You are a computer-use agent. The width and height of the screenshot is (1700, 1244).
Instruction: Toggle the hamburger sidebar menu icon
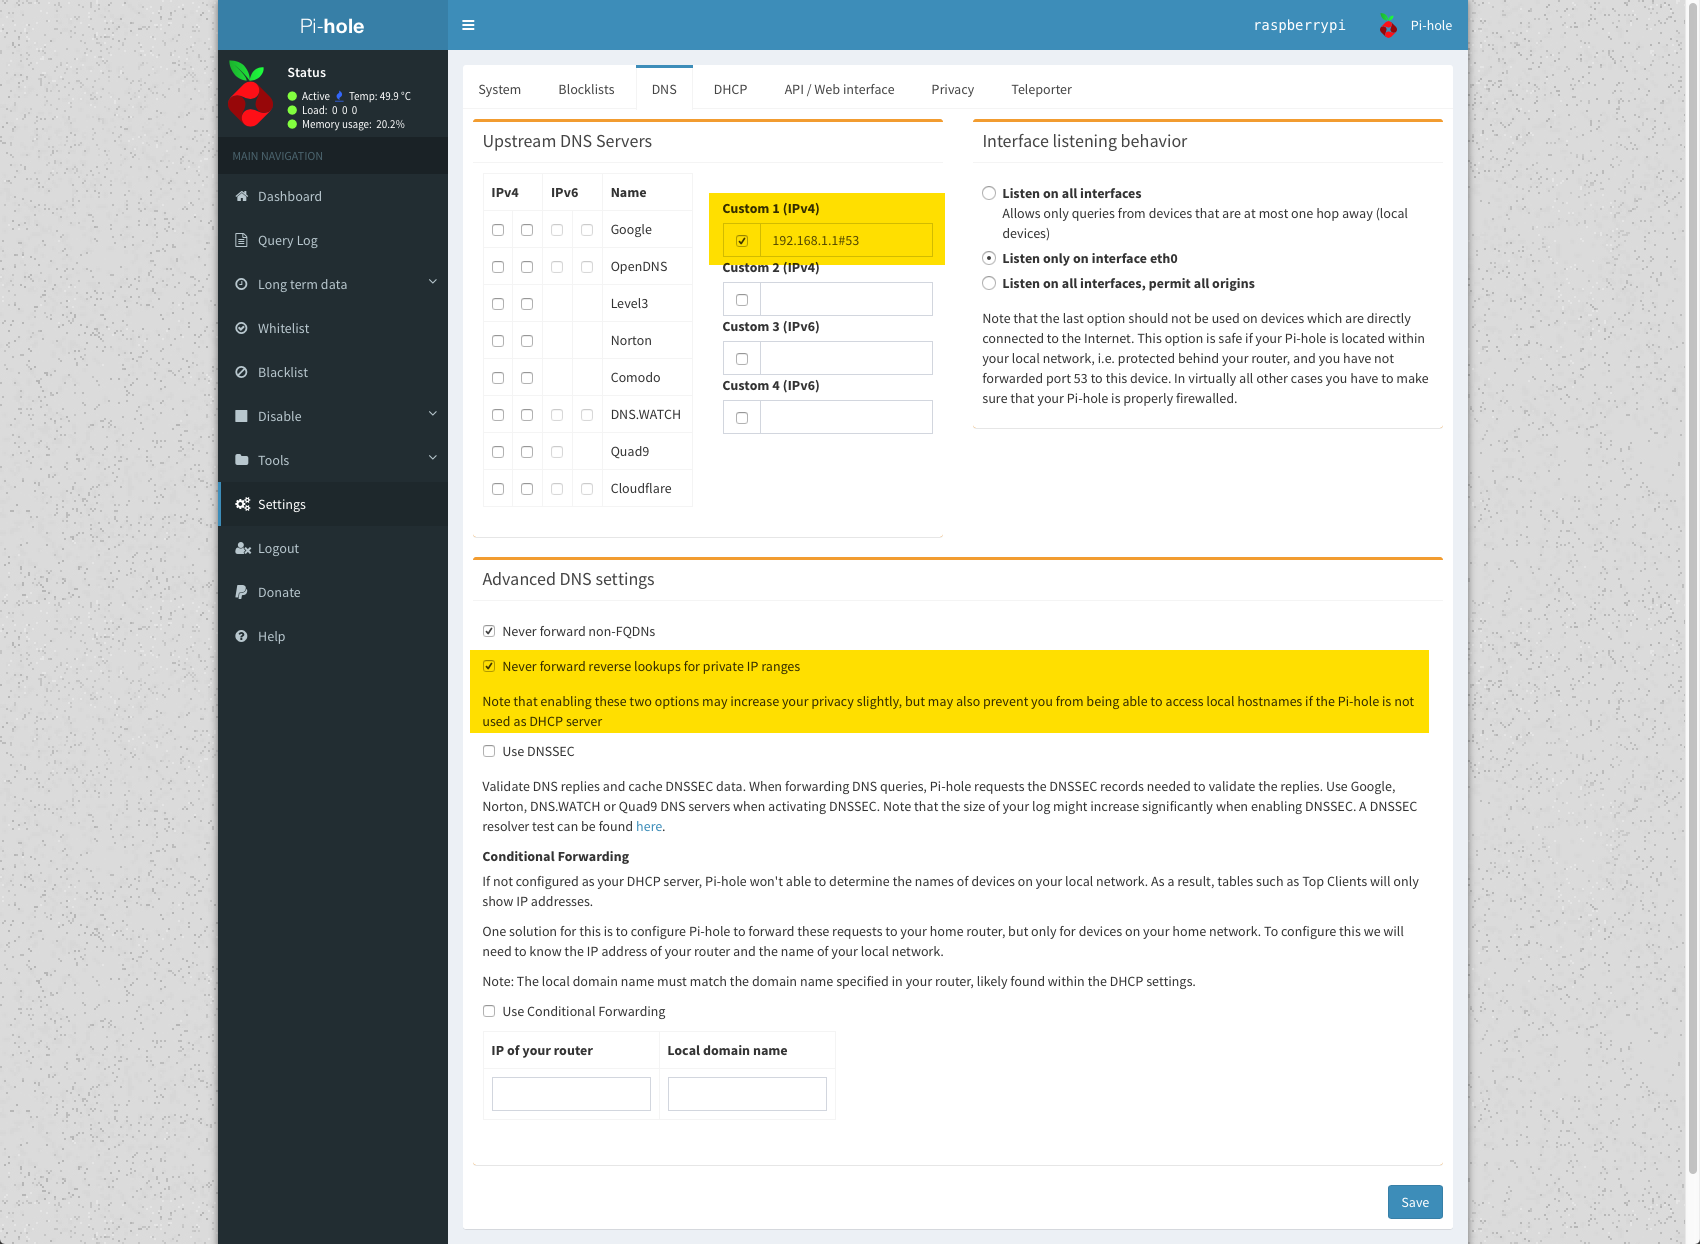468,25
